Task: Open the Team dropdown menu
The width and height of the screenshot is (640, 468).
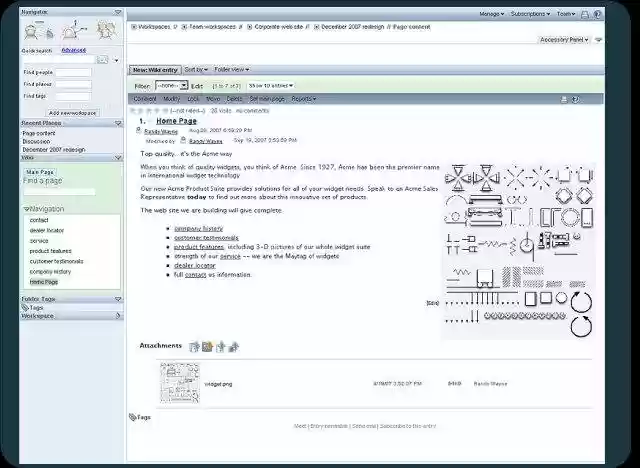Action: click(566, 14)
